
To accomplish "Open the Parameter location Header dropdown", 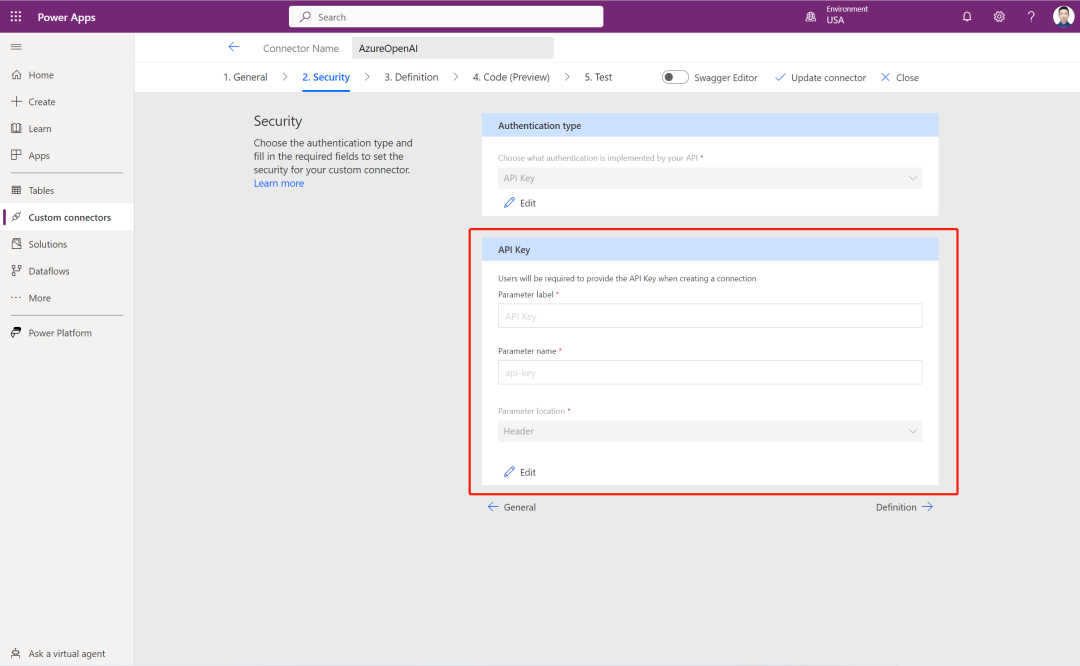I will 709,431.
